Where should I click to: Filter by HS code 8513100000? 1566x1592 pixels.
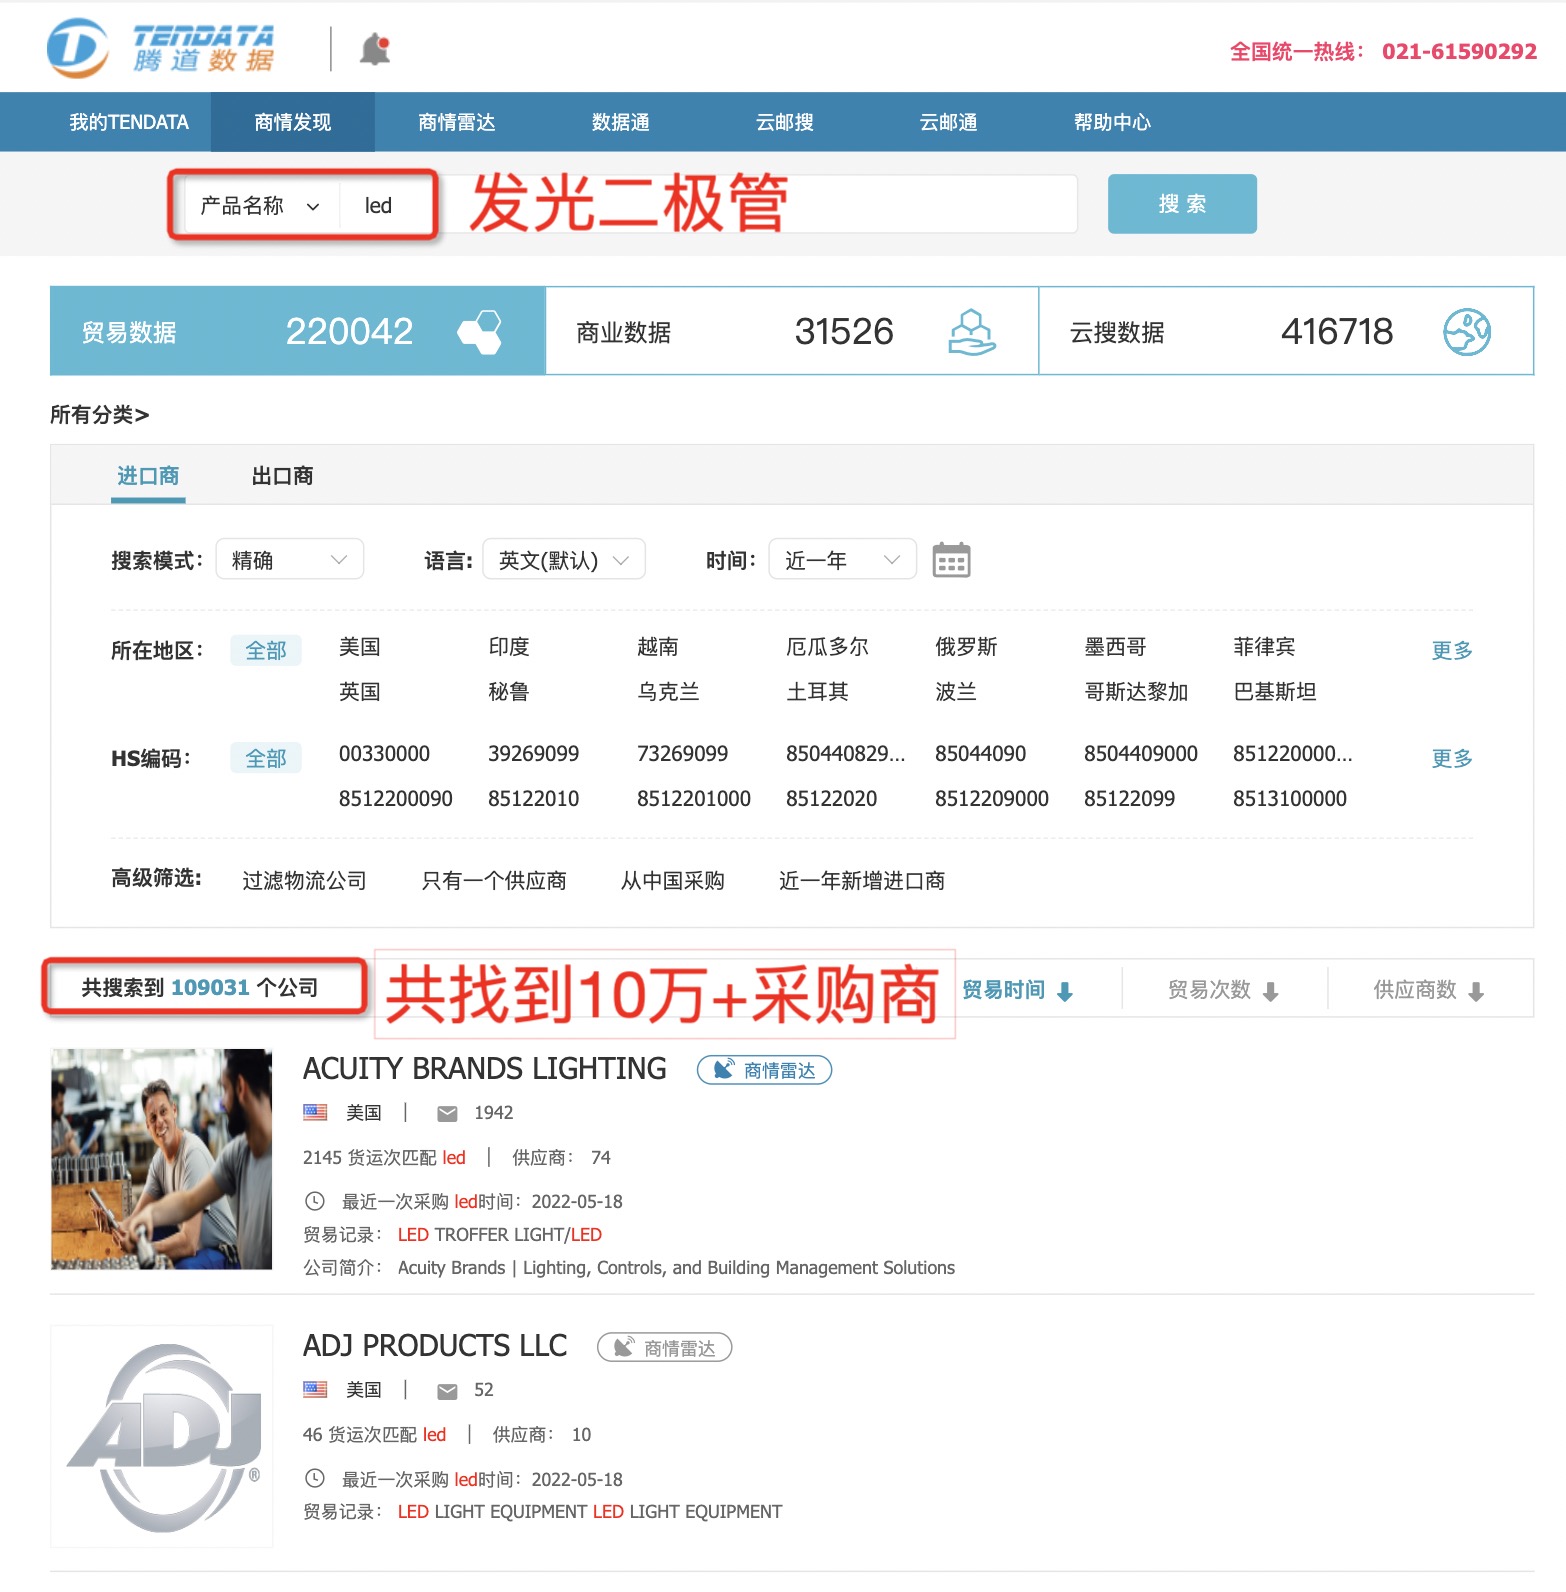click(1290, 799)
